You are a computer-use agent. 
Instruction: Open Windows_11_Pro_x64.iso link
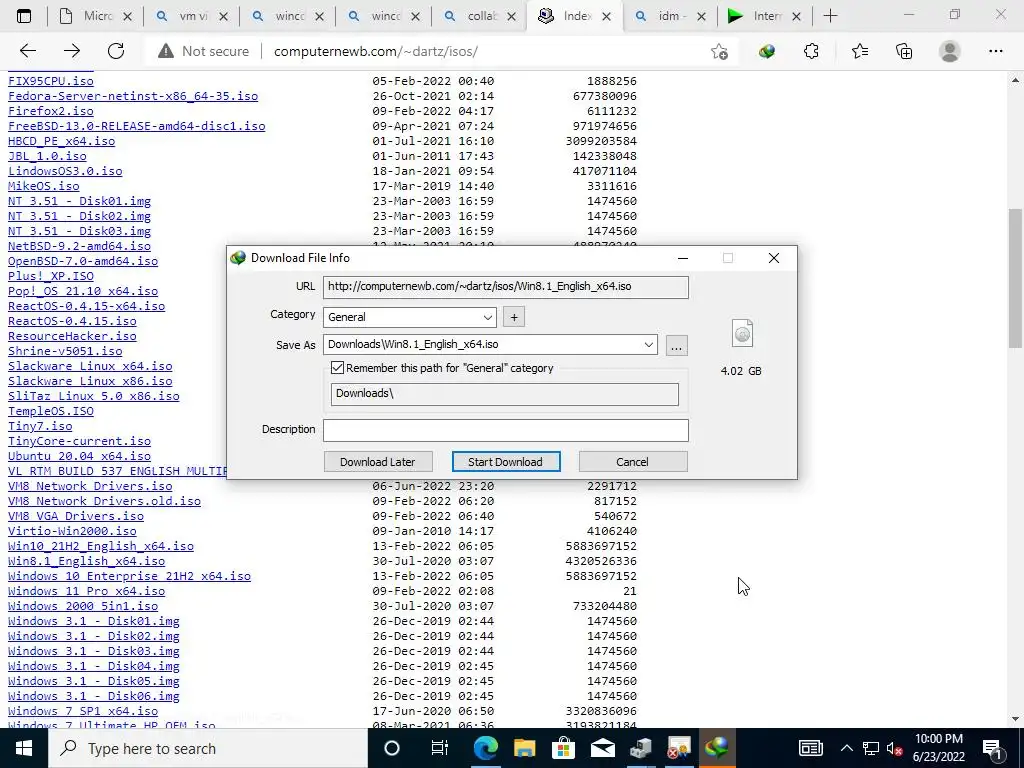pos(86,591)
